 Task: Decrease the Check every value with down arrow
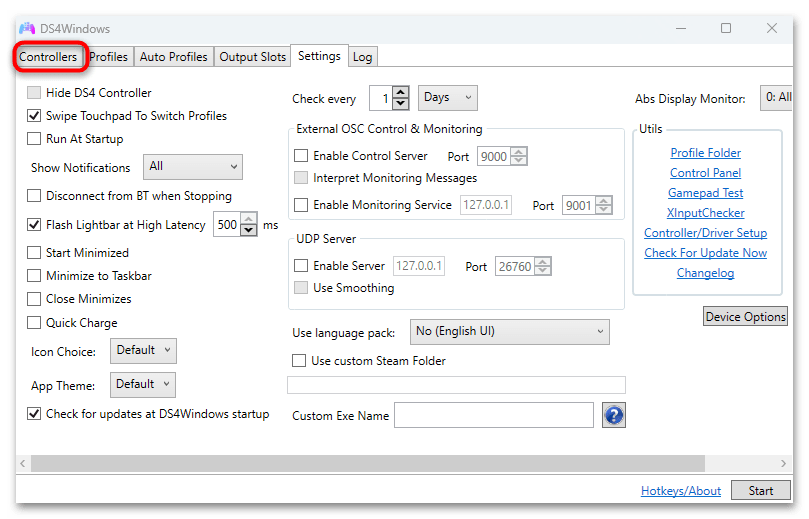[401, 103]
